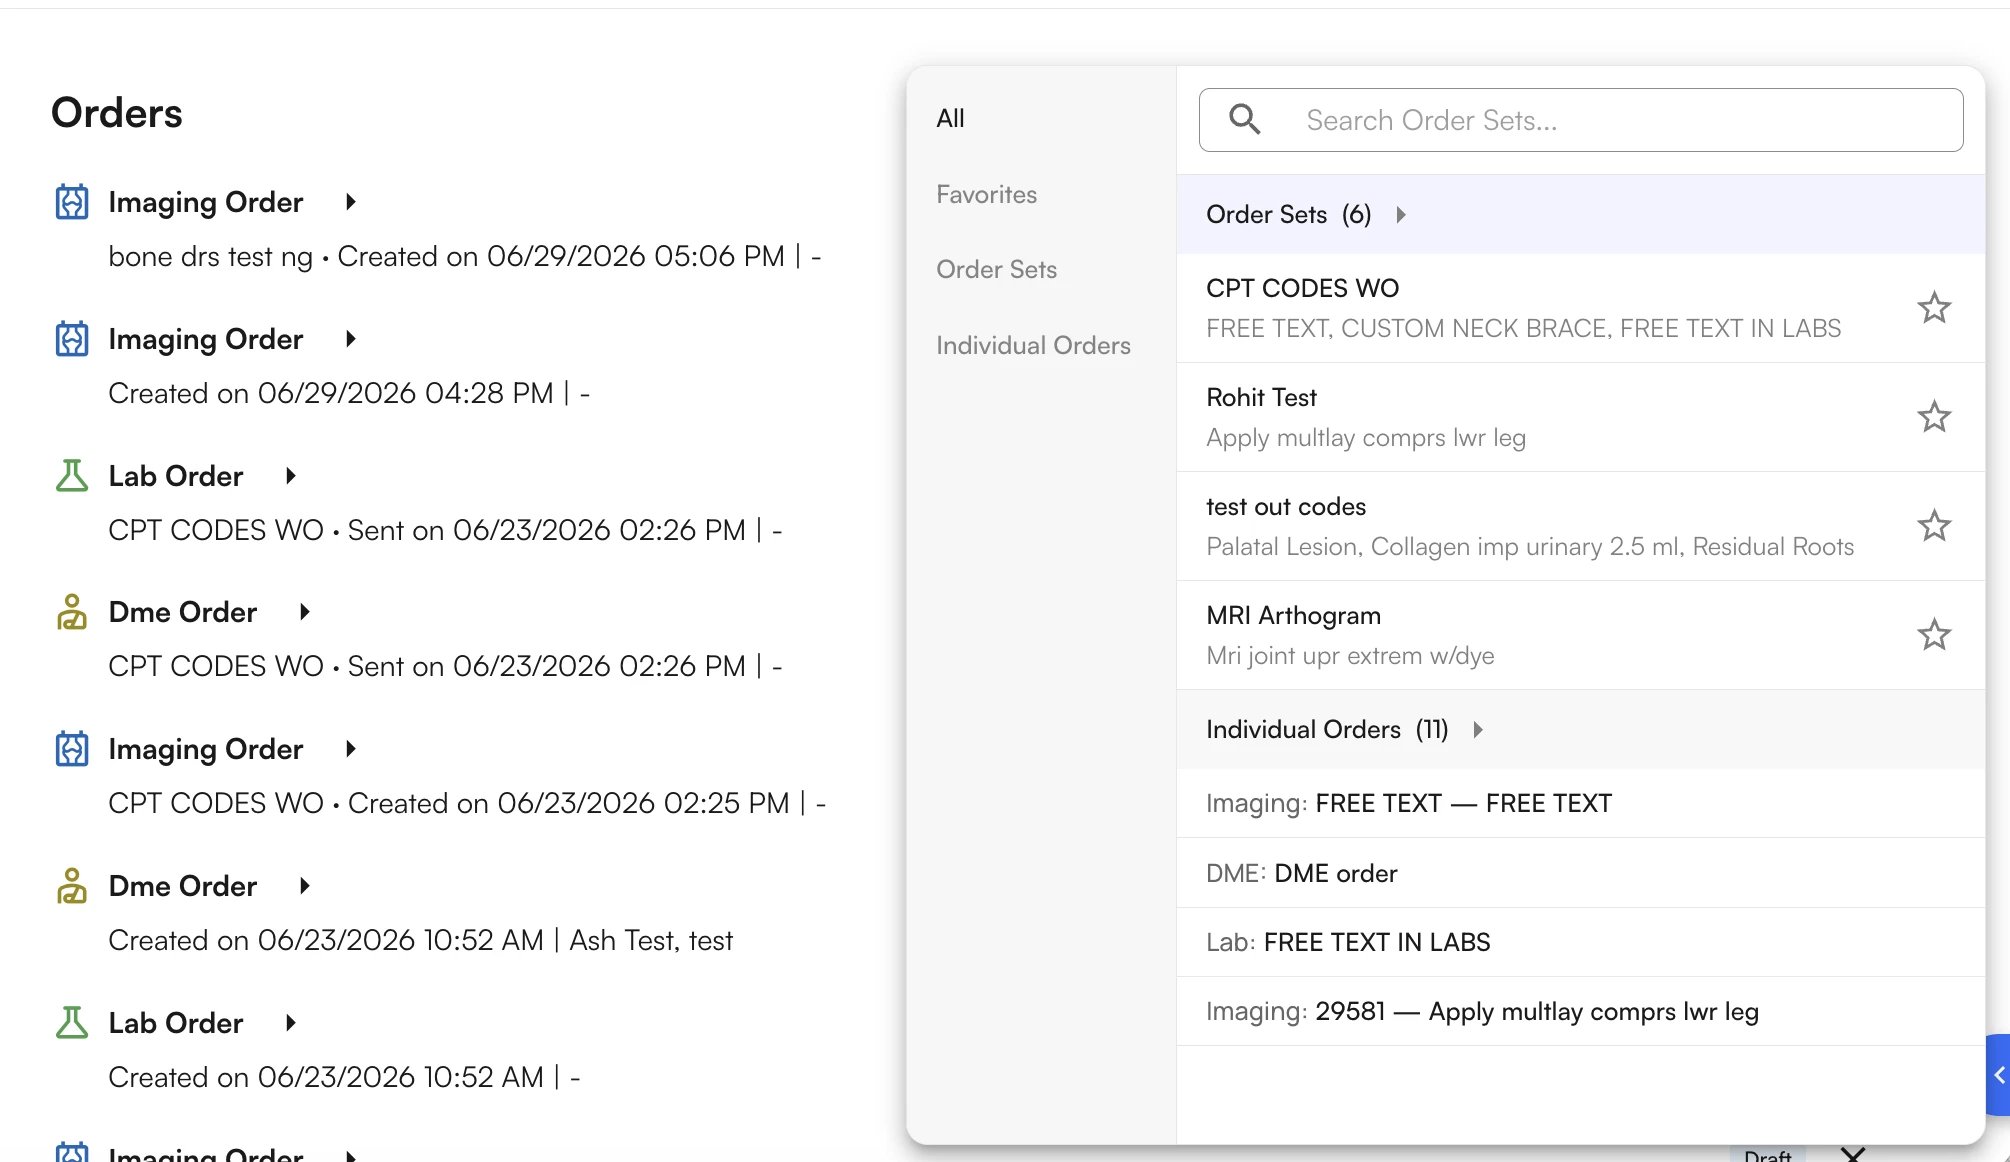The height and width of the screenshot is (1162, 2010).
Task: Click the DME icon for CPT CODES WO order
Action: pos(72,612)
